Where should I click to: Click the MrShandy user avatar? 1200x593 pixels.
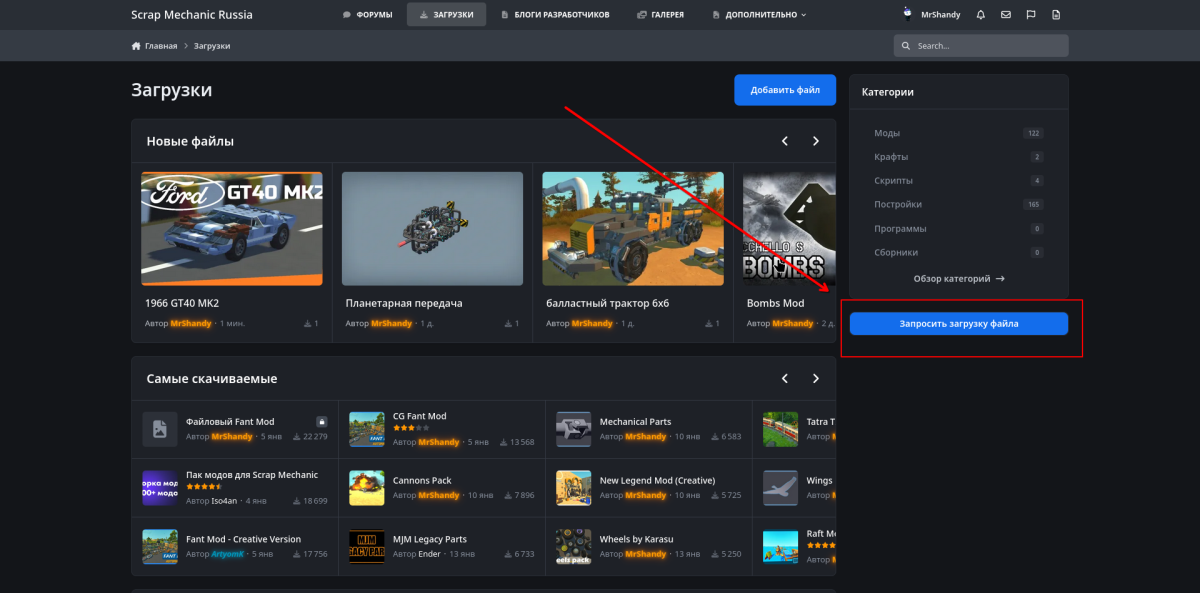click(907, 15)
